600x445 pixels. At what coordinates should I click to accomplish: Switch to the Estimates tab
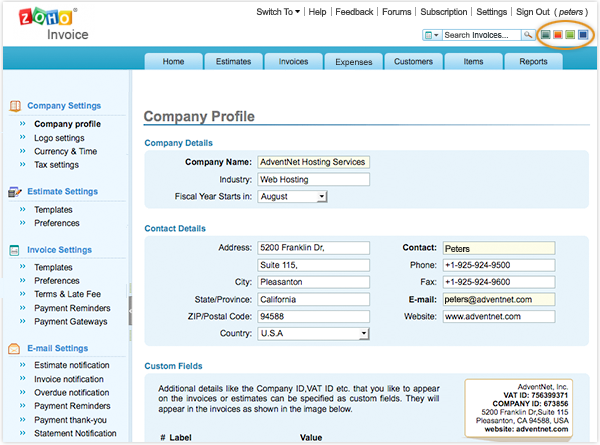[233, 62]
